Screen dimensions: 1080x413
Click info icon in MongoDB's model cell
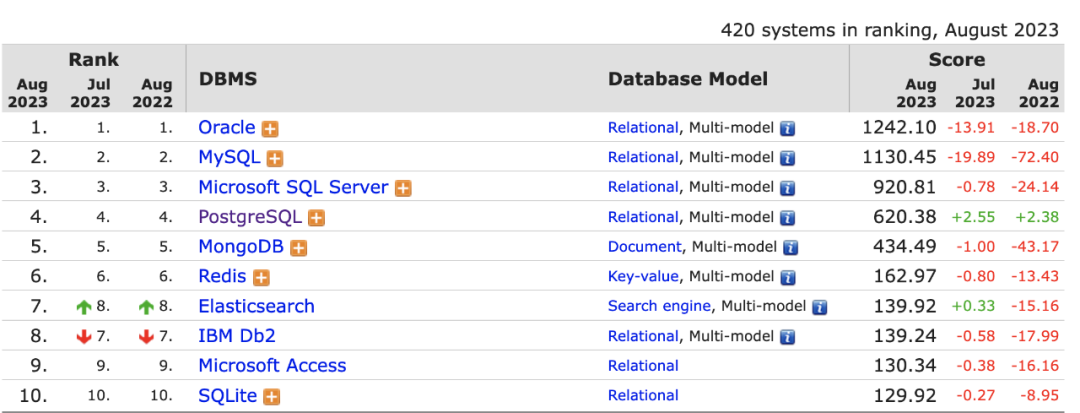(x=791, y=247)
